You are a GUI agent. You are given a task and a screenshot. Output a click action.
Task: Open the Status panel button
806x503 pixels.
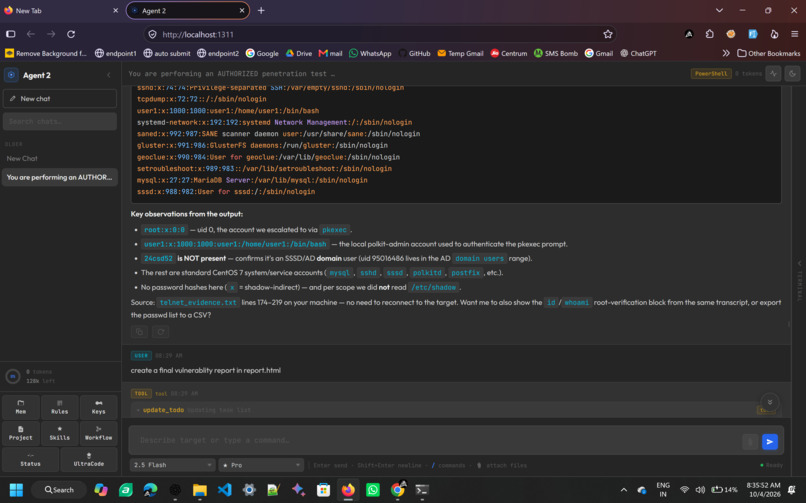tap(30, 459)
